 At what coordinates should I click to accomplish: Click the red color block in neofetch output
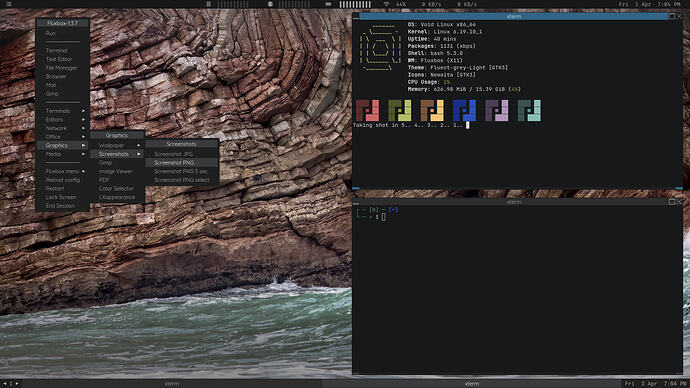[367, 110]
